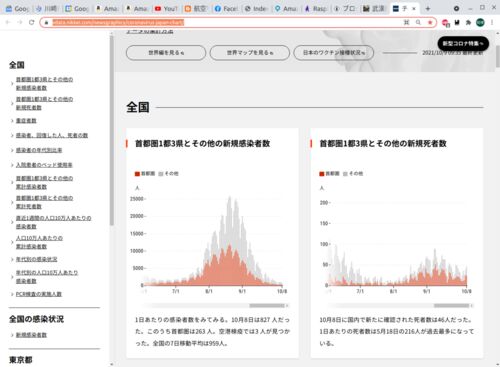
Task: Open sidebar link 直近1週間の人口10万人あたりの感染者数
Action: point(53,222)
